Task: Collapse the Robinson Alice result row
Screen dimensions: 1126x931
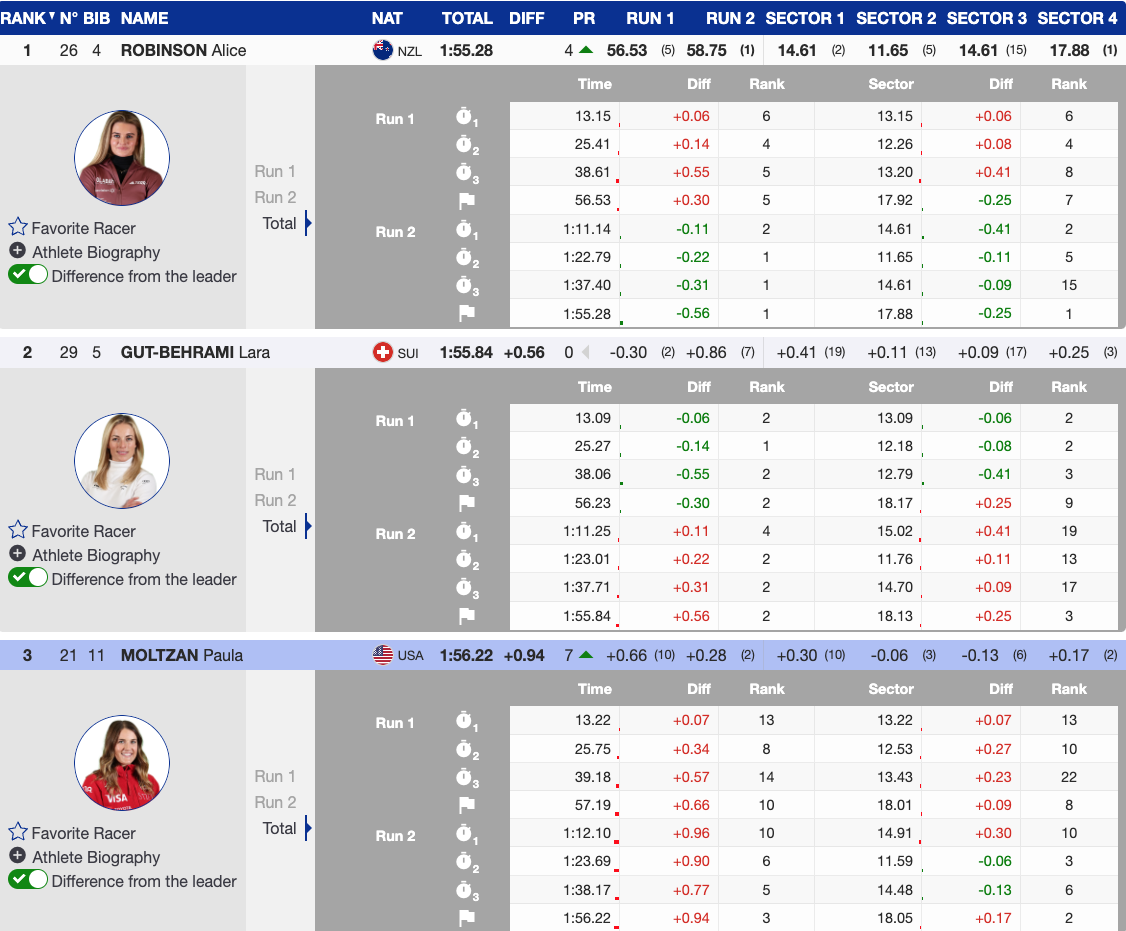Action: 183,50
